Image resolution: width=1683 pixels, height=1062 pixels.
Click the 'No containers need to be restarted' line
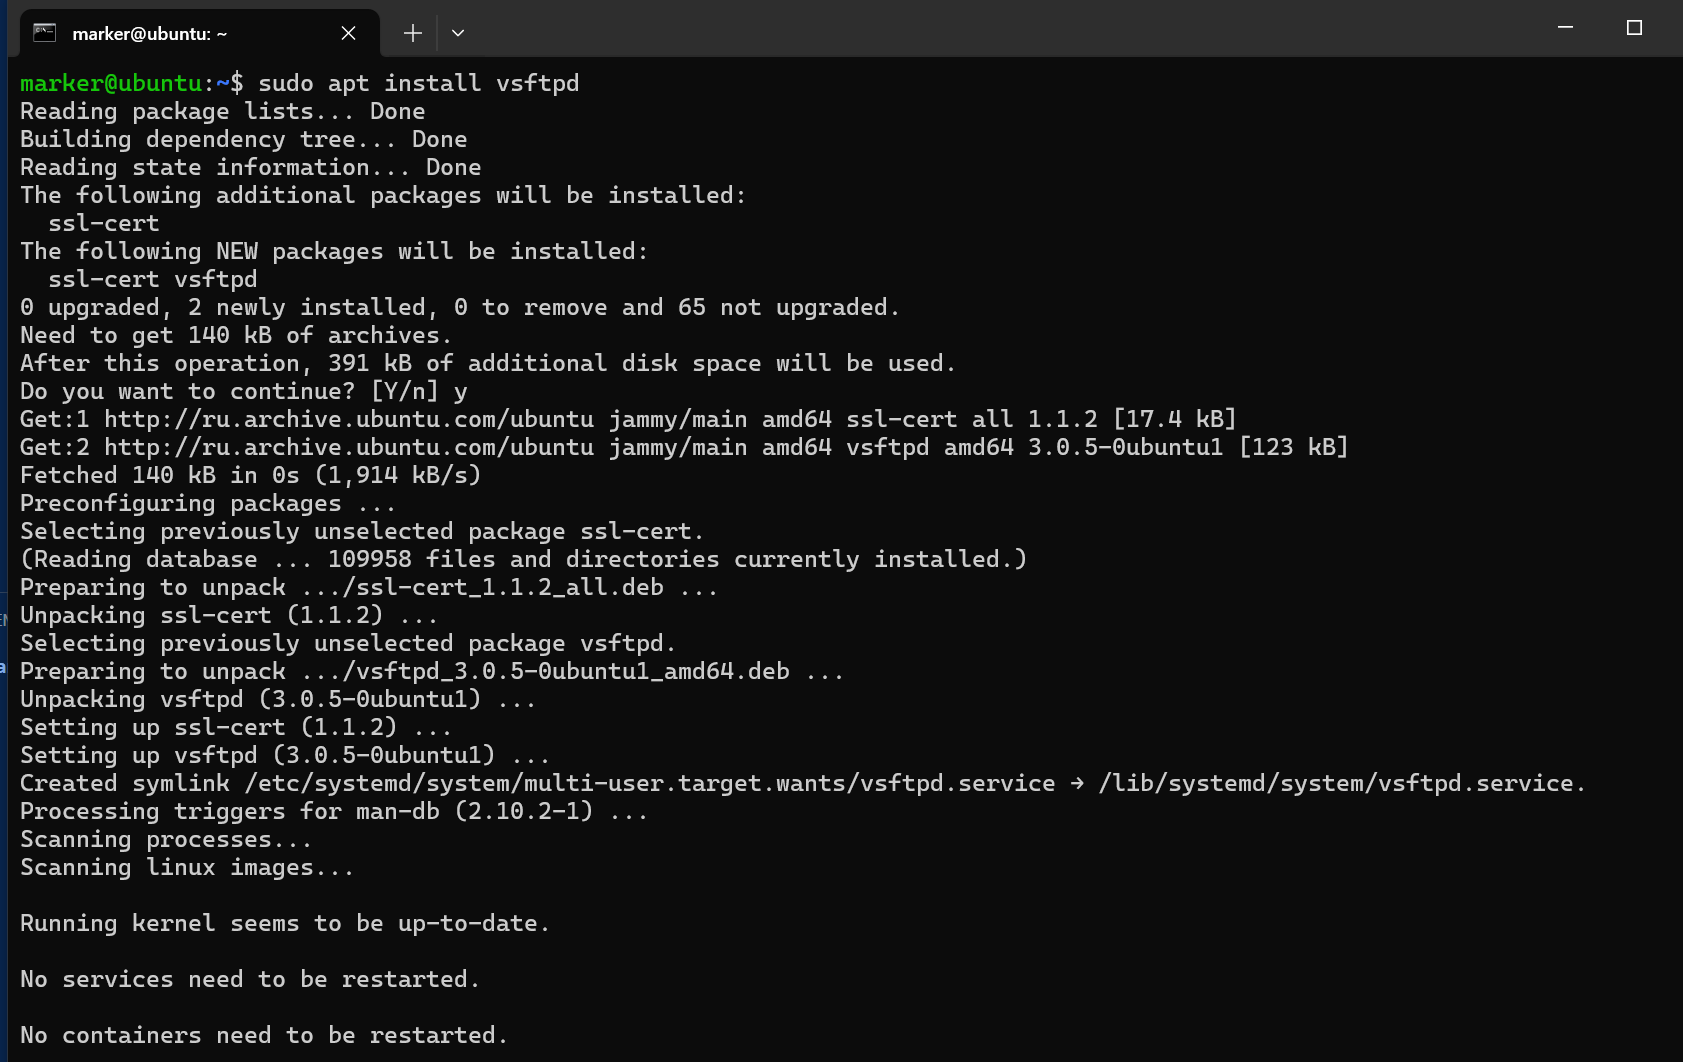tap(264, 1035)
